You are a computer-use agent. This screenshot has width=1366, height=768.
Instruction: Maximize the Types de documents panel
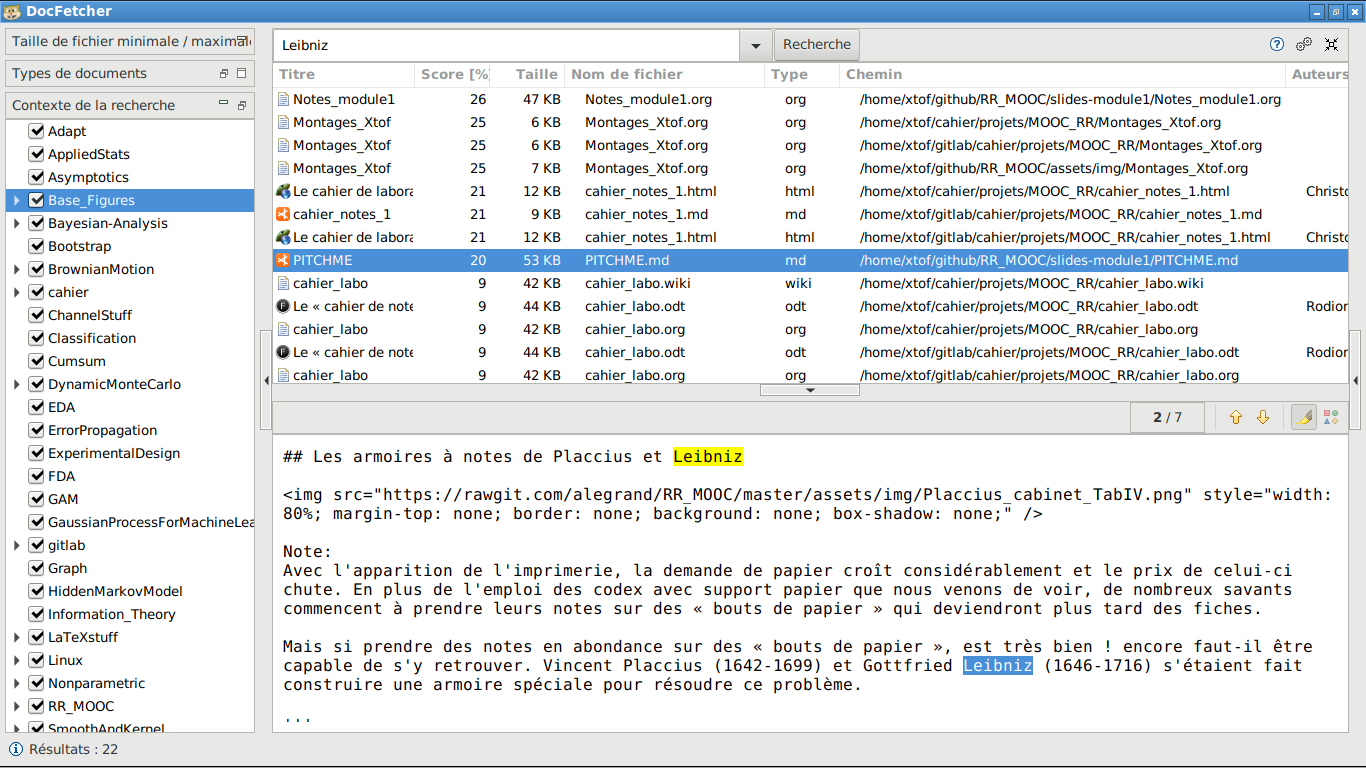(x=241, y=73)
